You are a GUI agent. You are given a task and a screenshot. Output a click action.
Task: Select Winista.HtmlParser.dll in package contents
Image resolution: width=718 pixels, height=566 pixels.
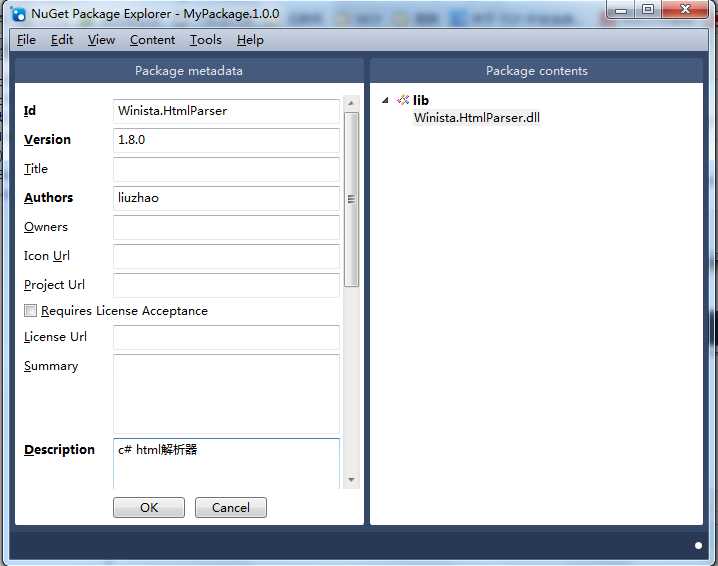click(477, 118)
